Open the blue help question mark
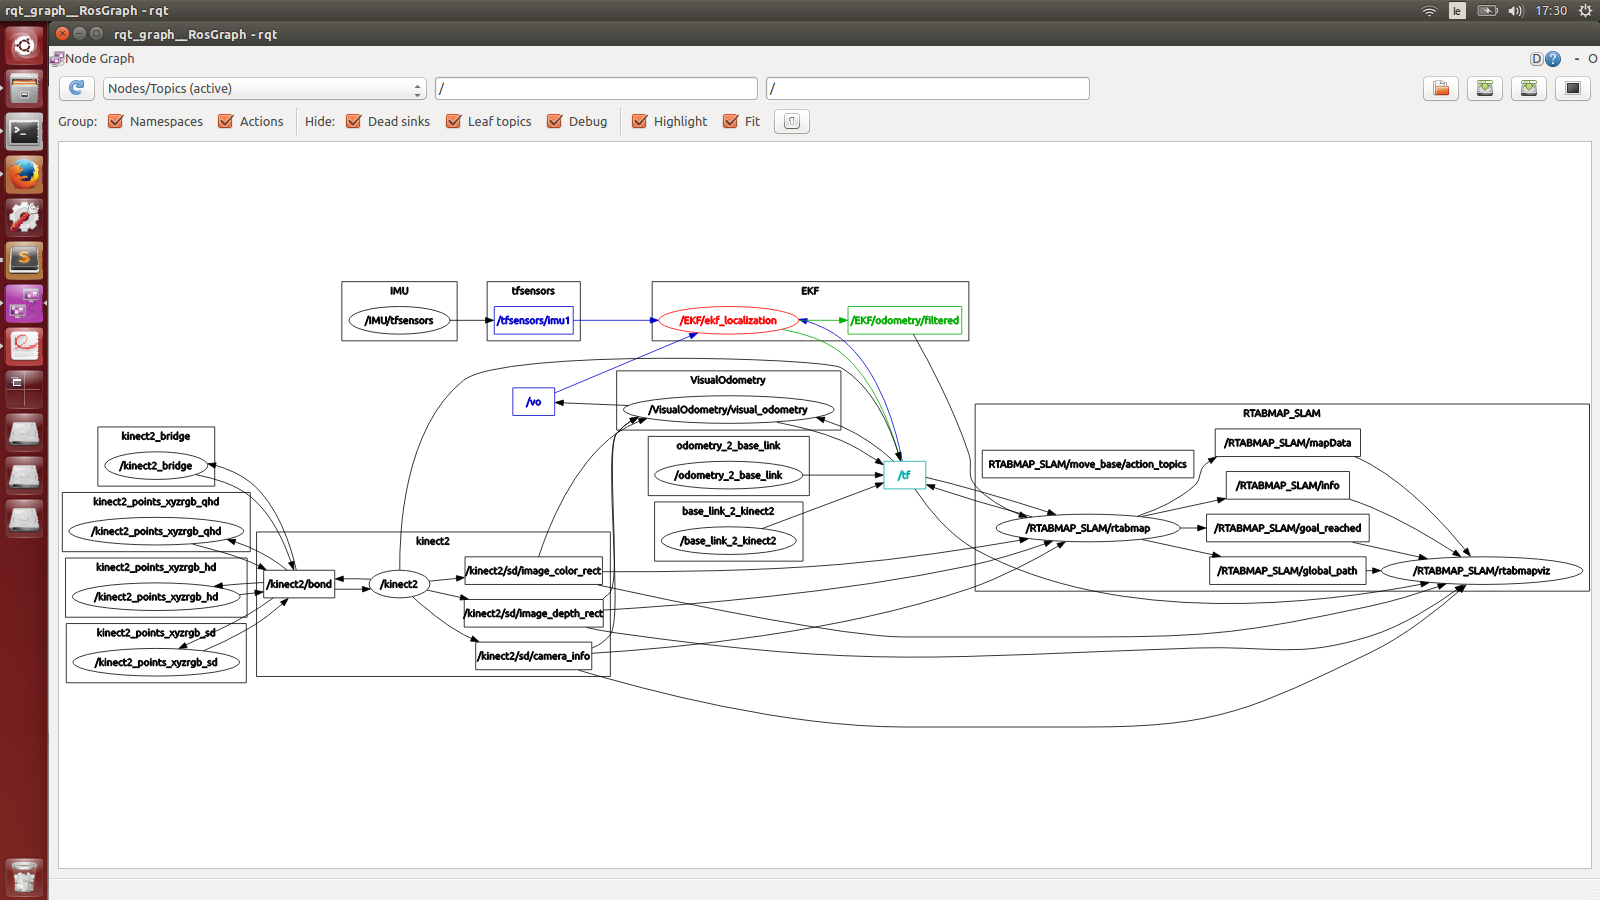The width and height of the screenshot is (1600, 900). point(1553,59)
